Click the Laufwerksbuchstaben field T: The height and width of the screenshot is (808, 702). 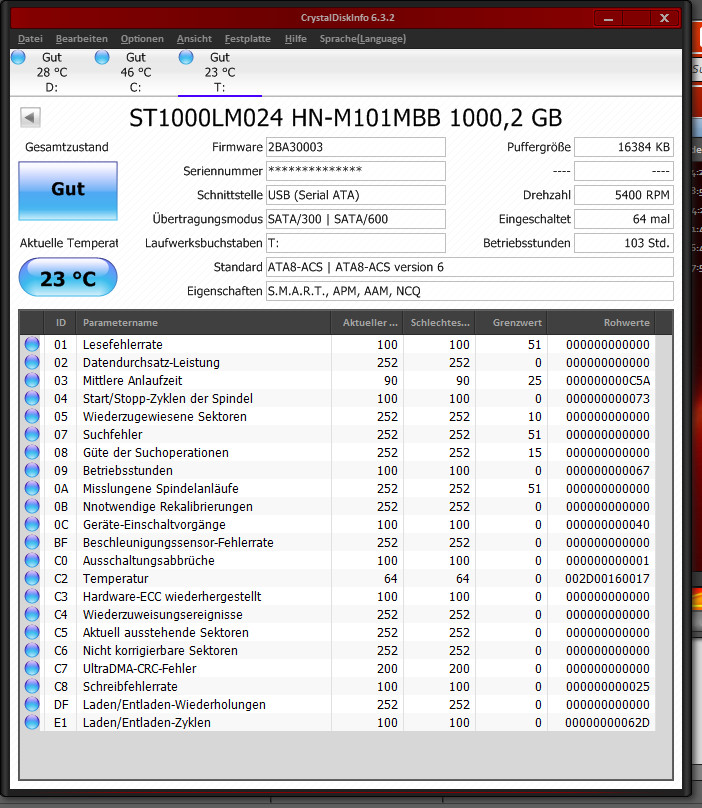click(356, 243)
